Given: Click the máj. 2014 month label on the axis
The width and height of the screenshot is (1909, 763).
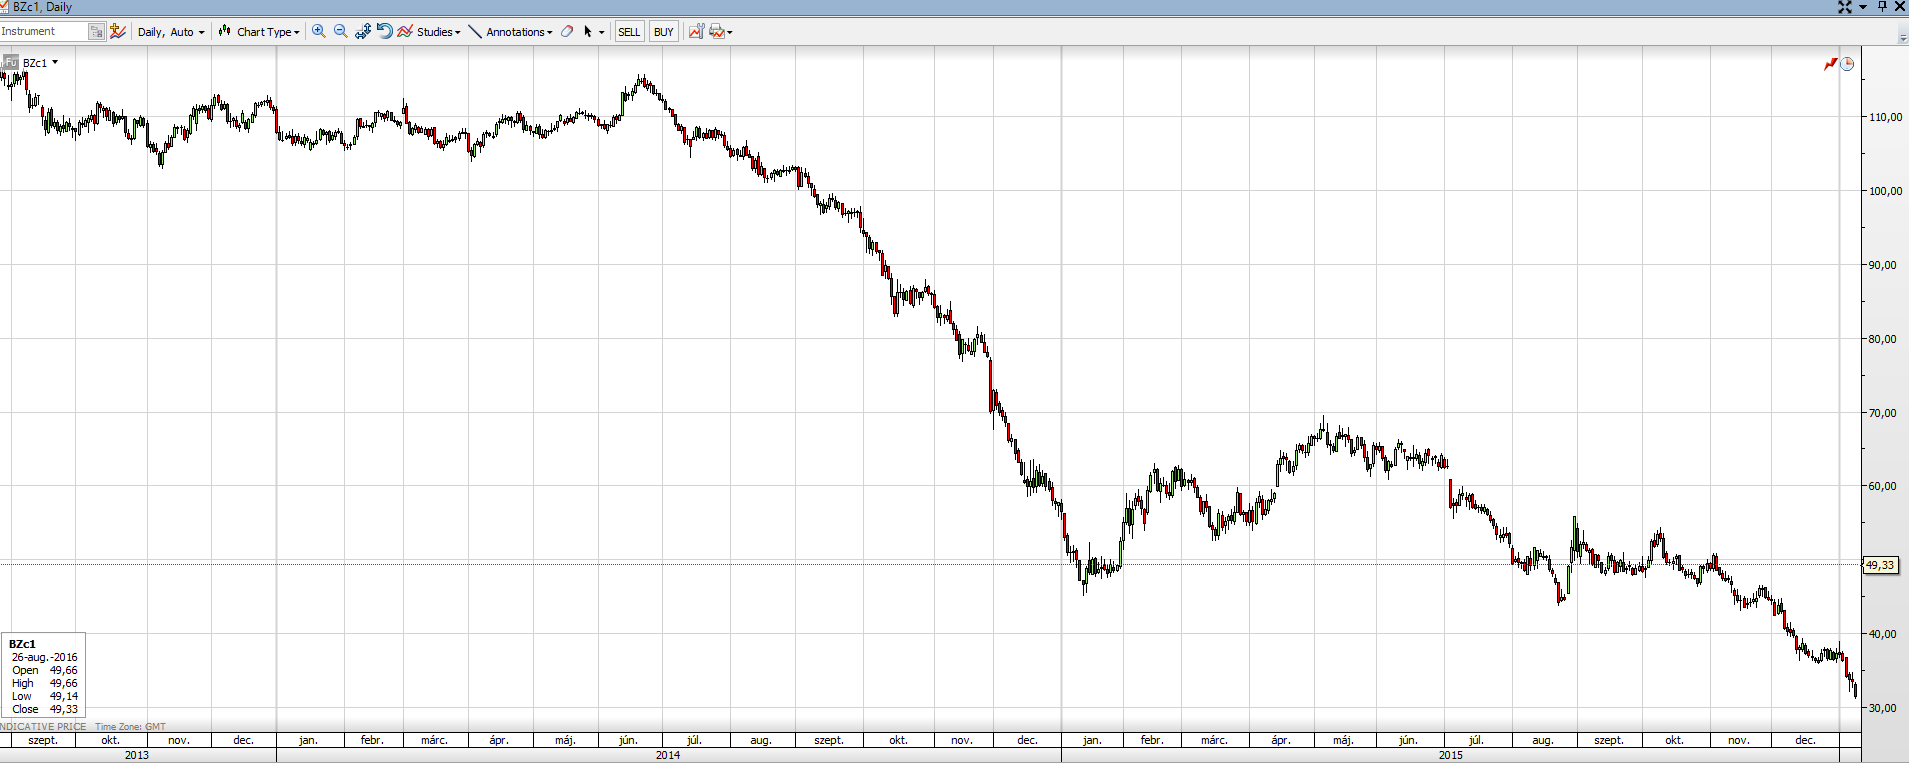Looking at the screenshot, I should [x=565, y=740].
